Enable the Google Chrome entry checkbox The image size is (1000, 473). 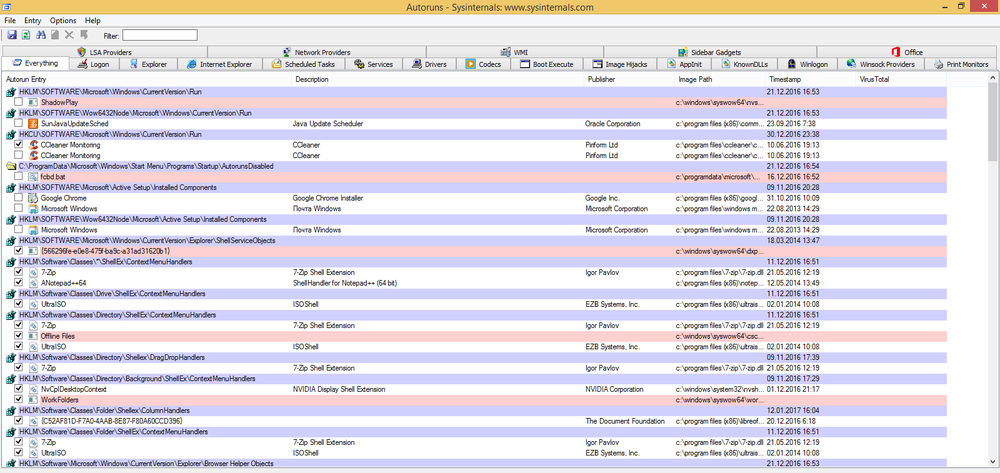point(19,198)
